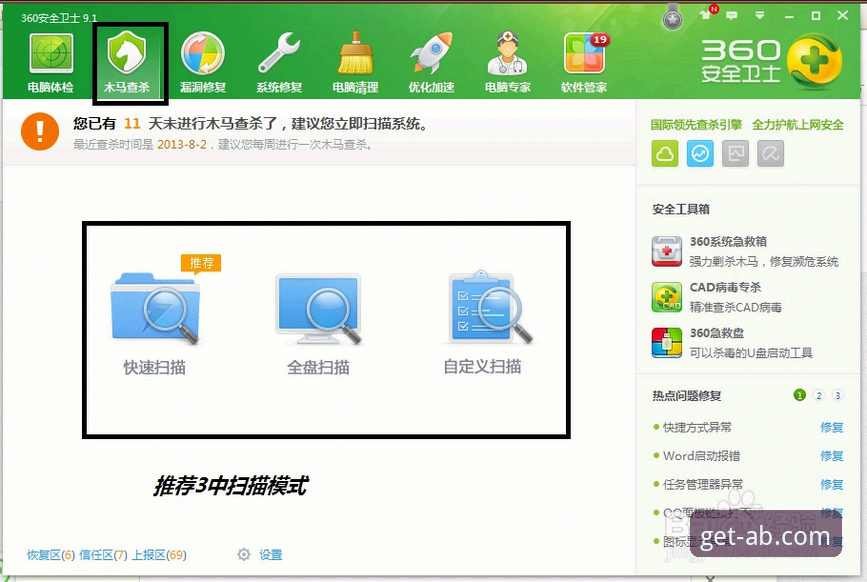
Task: Open the 电脑专家 doctor expert module
Action: 508,62
